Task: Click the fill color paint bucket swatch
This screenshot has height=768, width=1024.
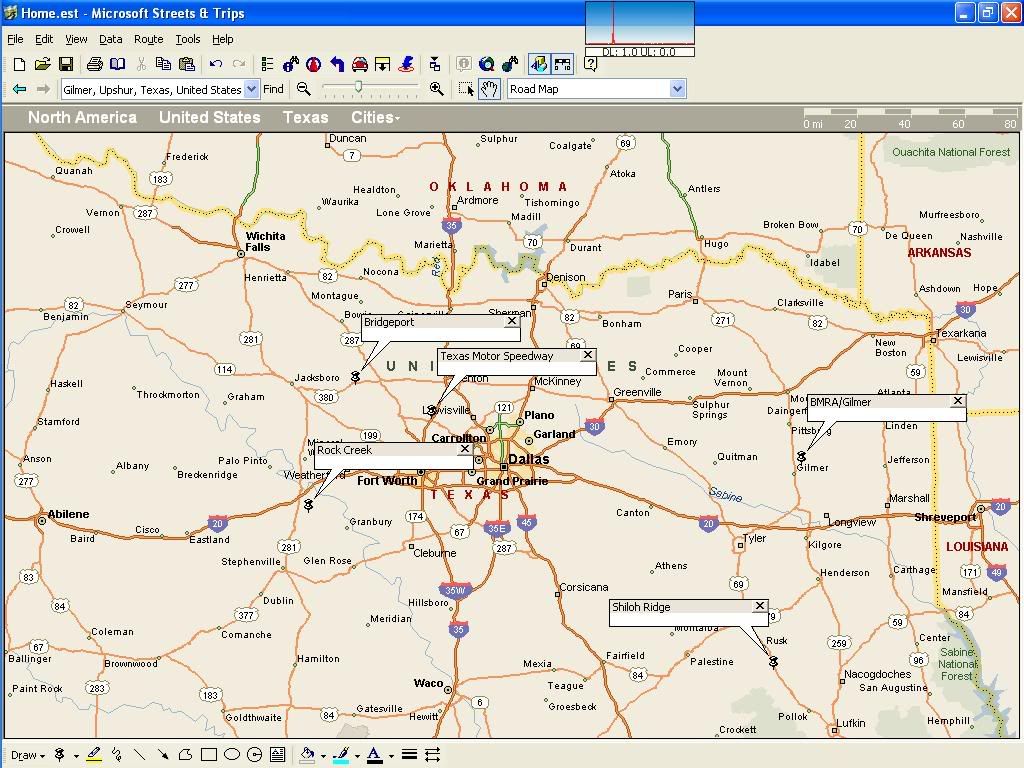Action: click(x=308, y=755)
